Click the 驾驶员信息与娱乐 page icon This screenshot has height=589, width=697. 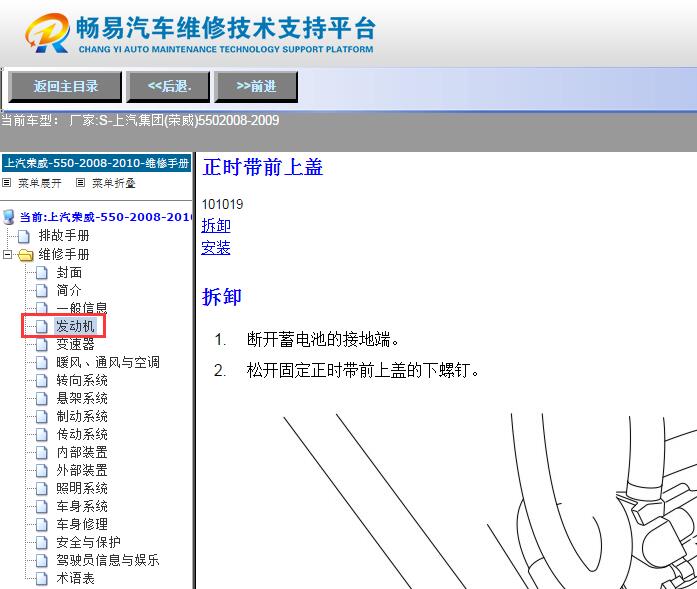pyautogui.click(x=41, y=561)
